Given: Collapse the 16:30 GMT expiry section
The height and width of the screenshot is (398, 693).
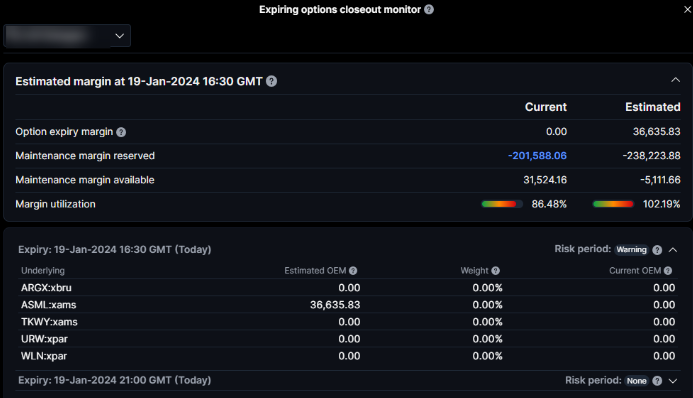Looking at the screenshot, I should pos(673,250).
